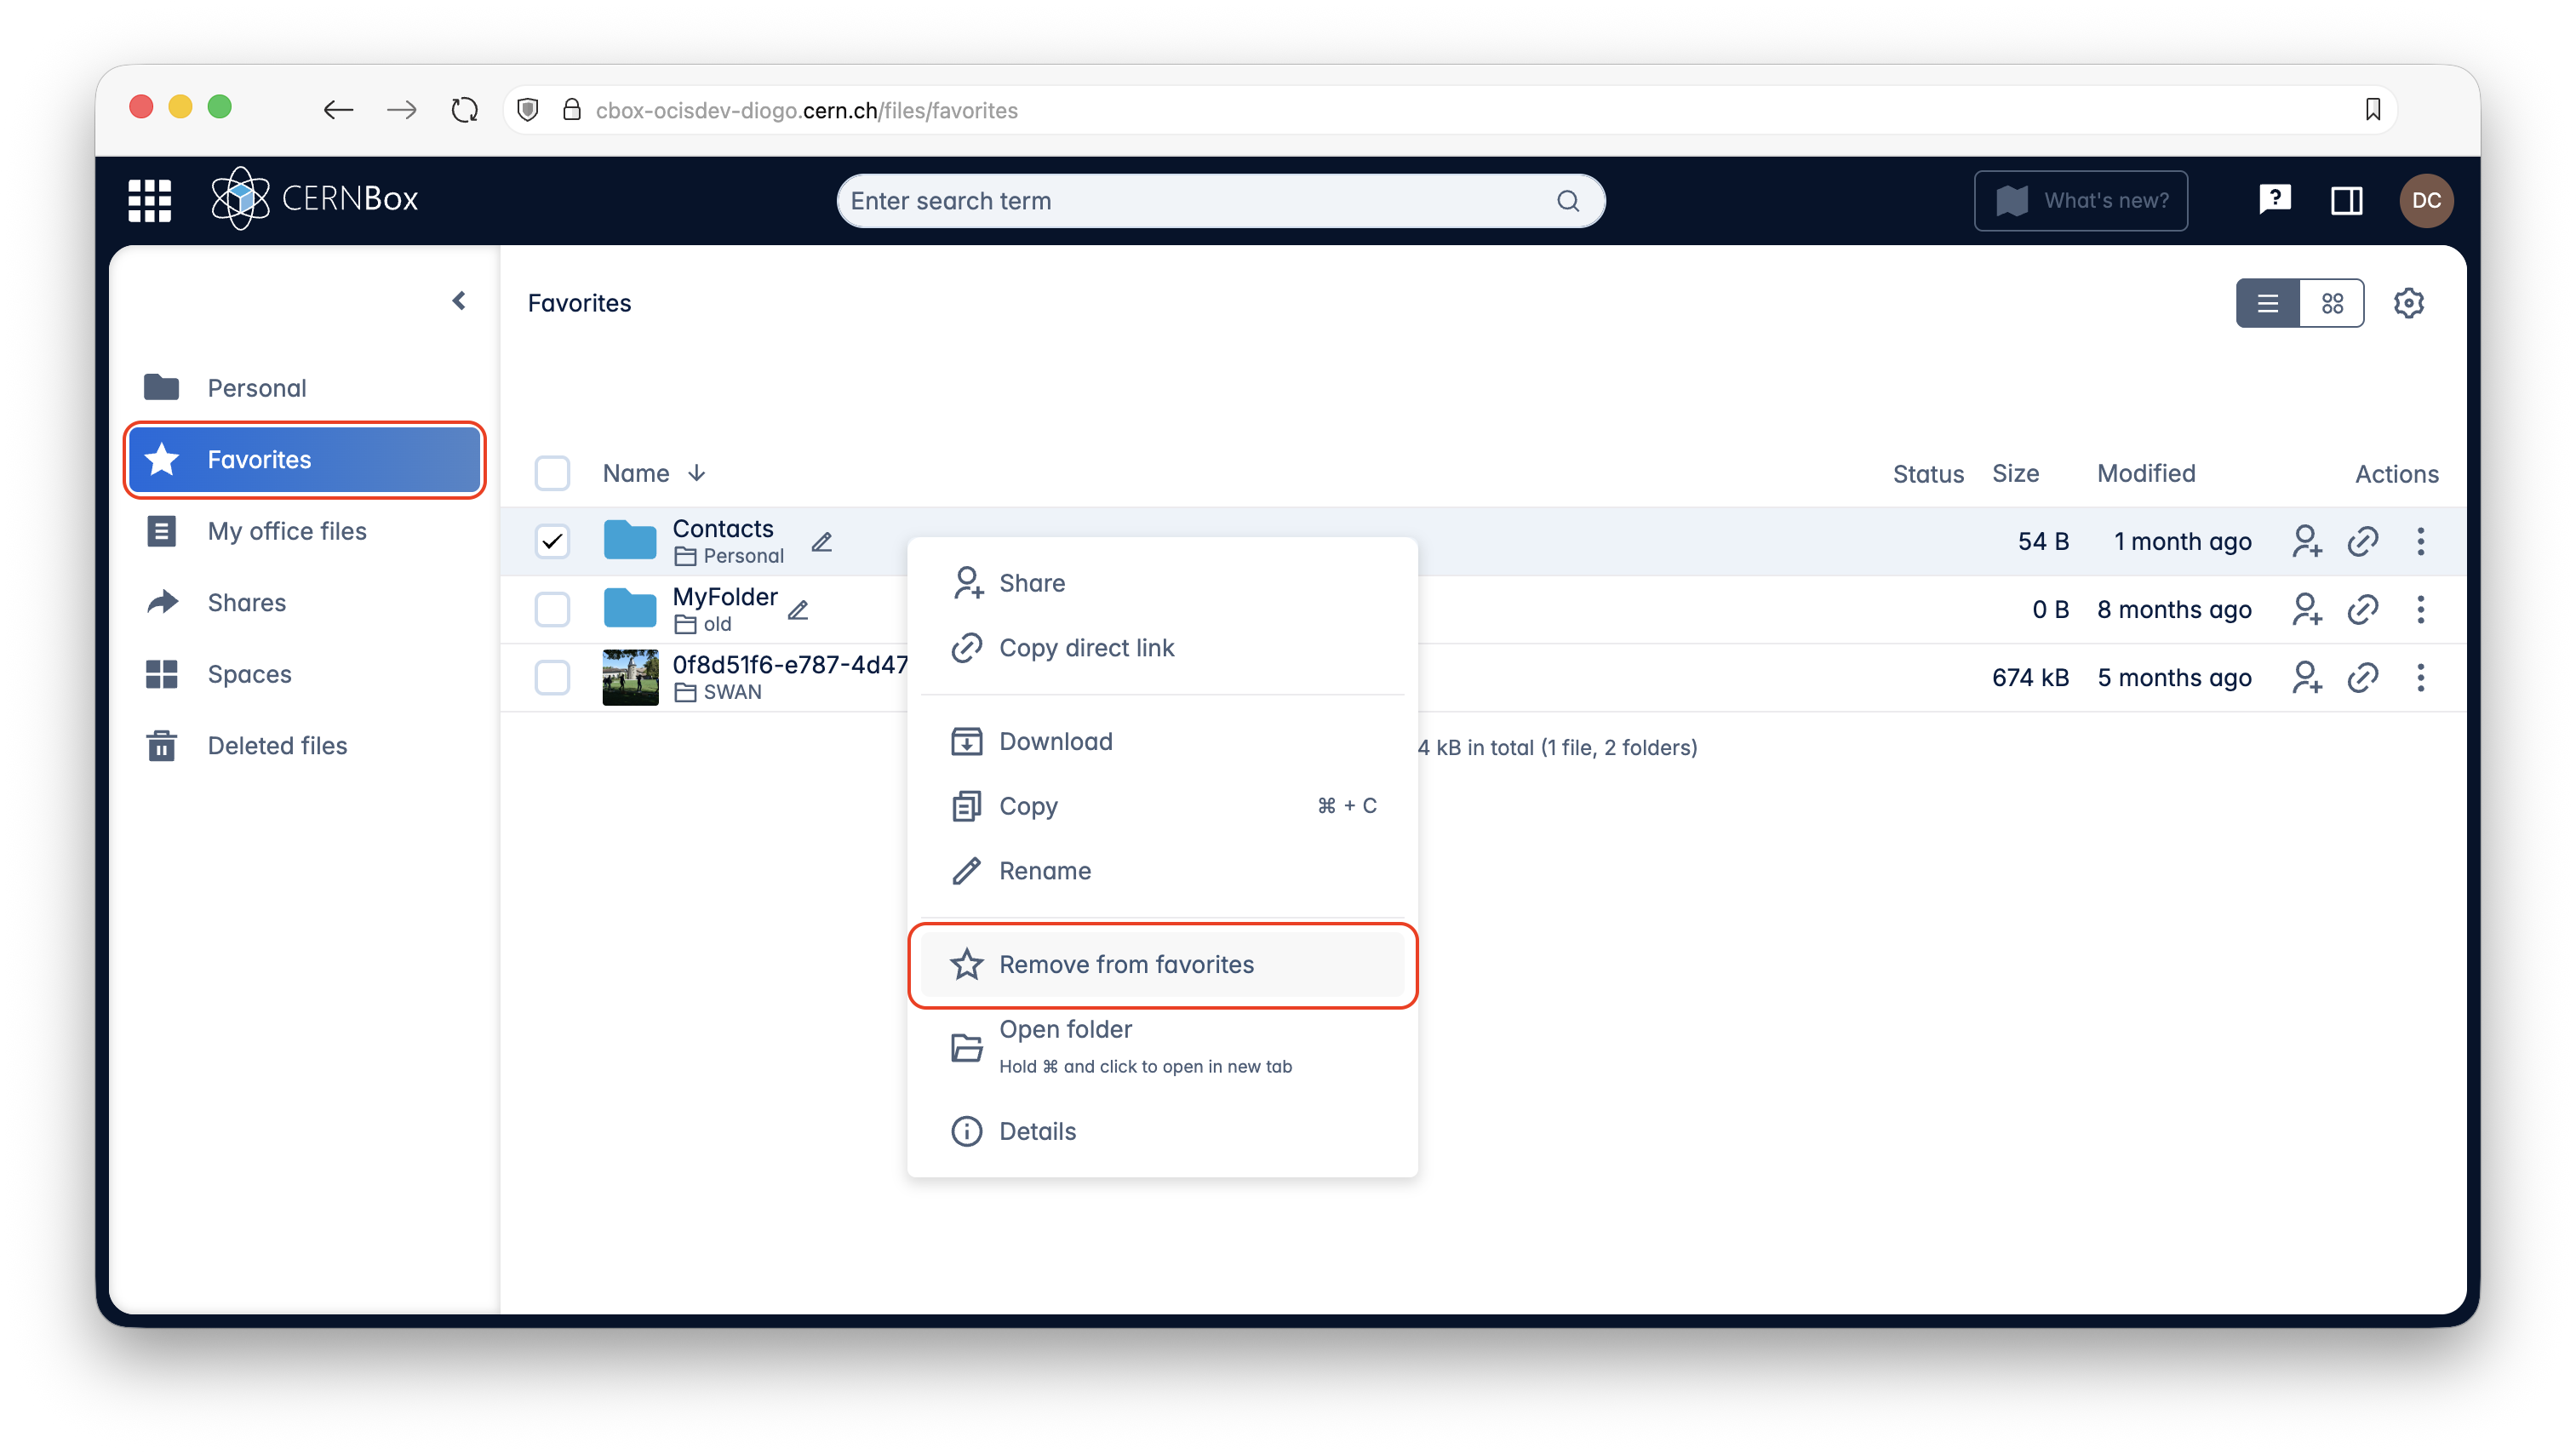The height and width of the screenshot is (1454, 2576).
Task: Open Deleted files in sidebar
Action: coord(277,745)
